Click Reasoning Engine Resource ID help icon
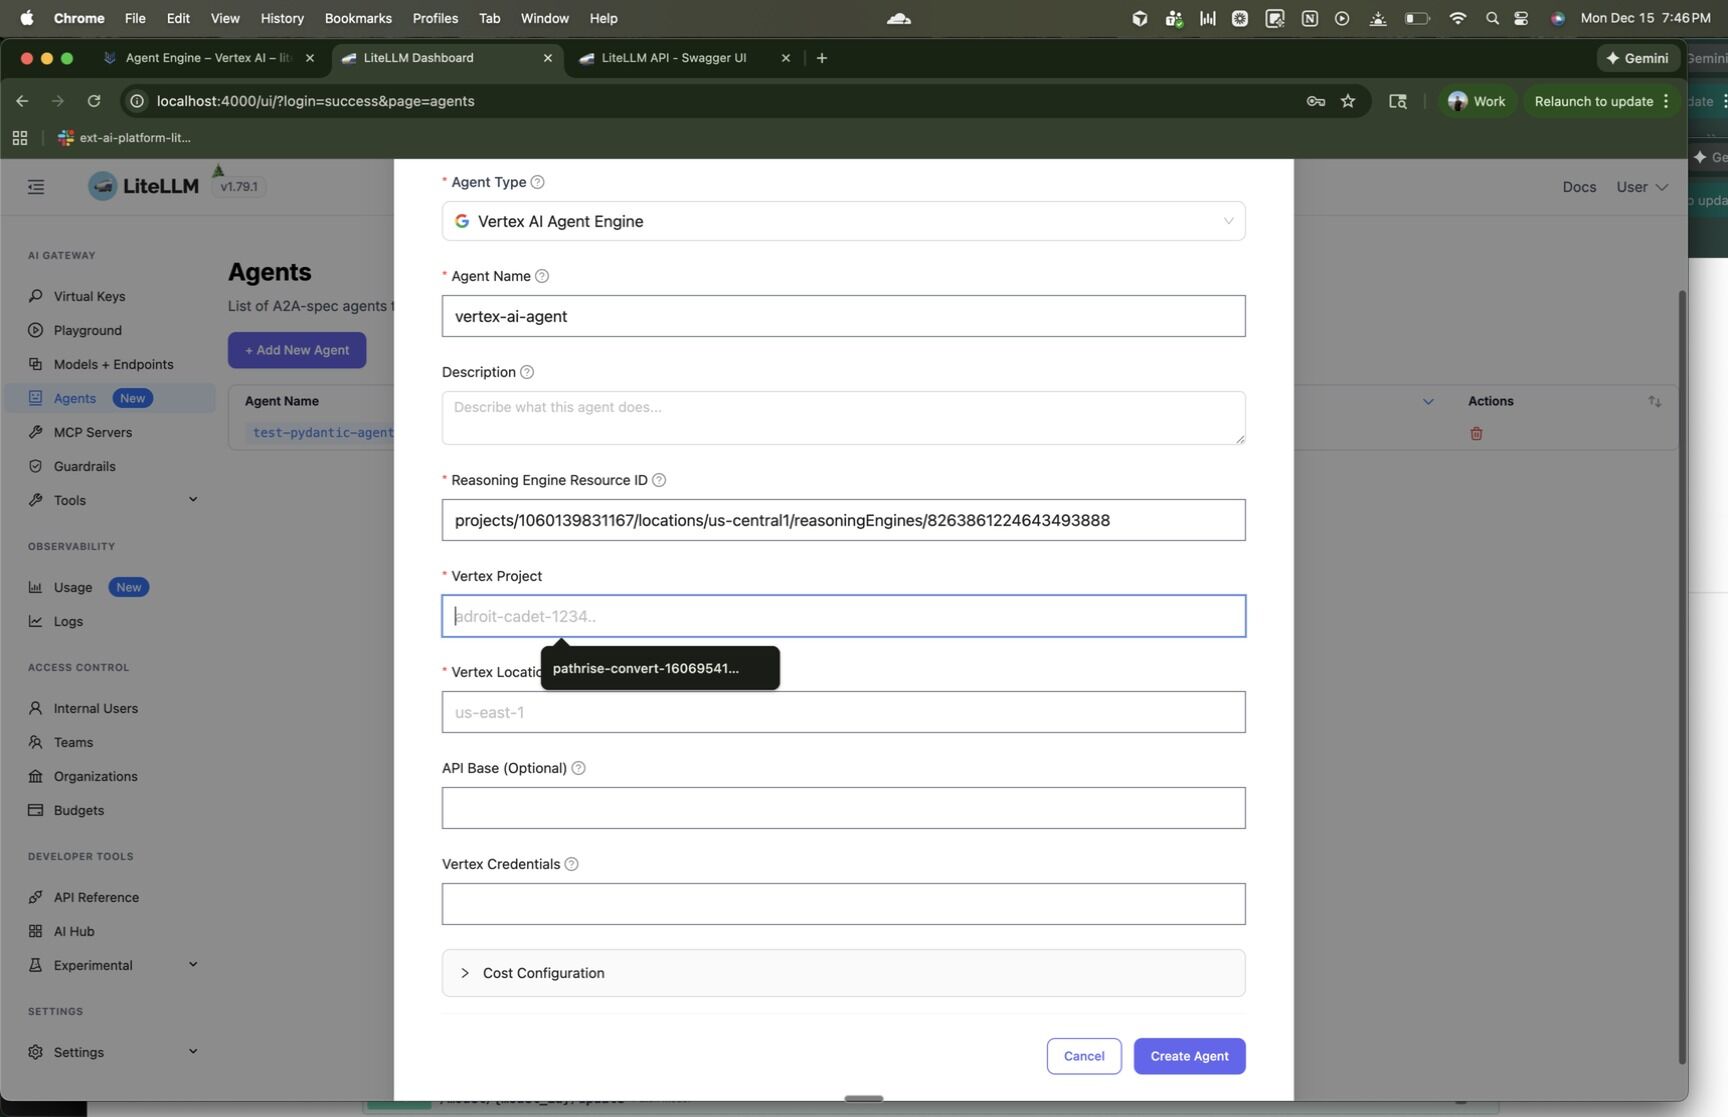This screenshot has height=1117, width=1728. point(659,480)
